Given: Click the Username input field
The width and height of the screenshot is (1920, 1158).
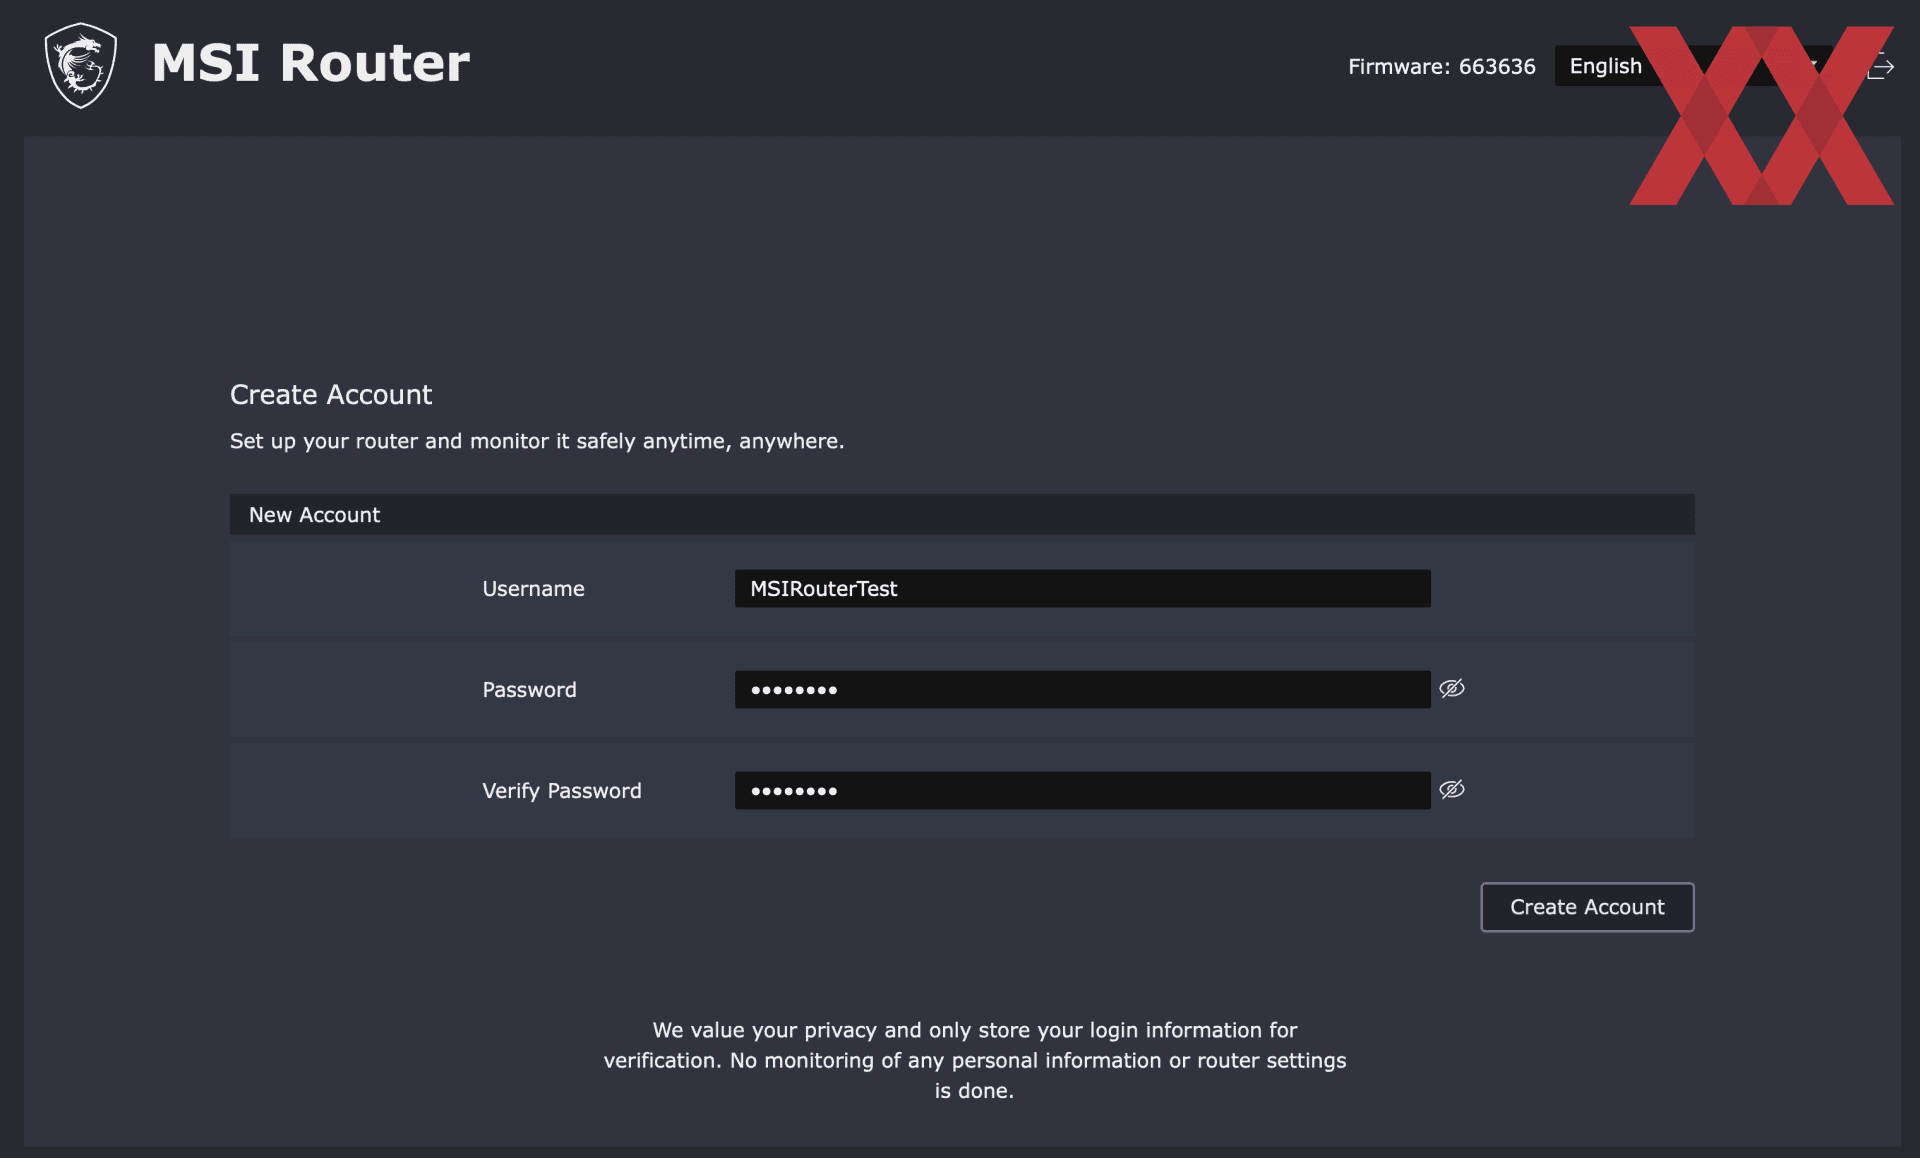Looking at the screenshot, I should pos(1082,588).
